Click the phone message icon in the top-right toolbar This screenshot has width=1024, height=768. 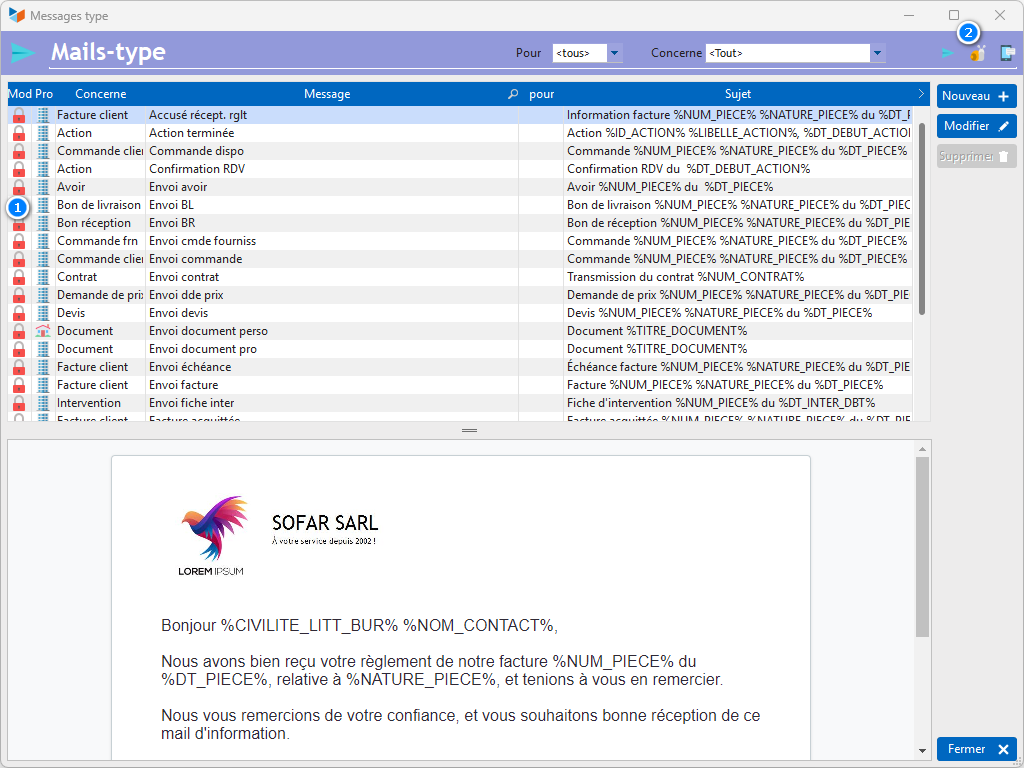click(x=1007, y=53)
